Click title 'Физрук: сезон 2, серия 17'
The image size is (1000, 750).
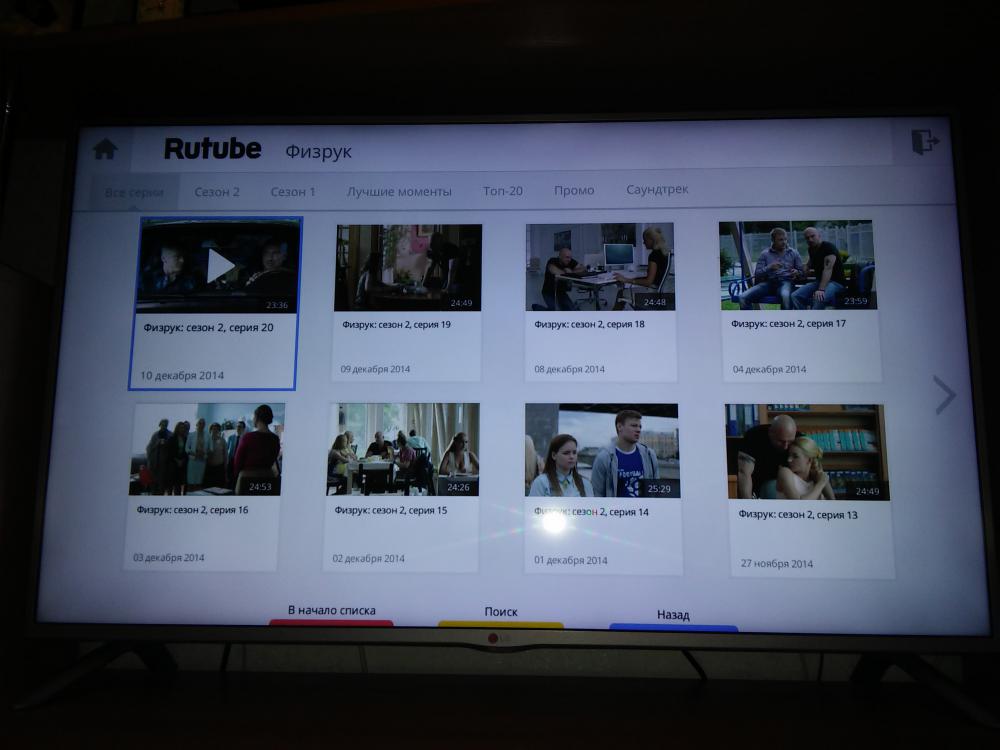(x=788, y=323)
